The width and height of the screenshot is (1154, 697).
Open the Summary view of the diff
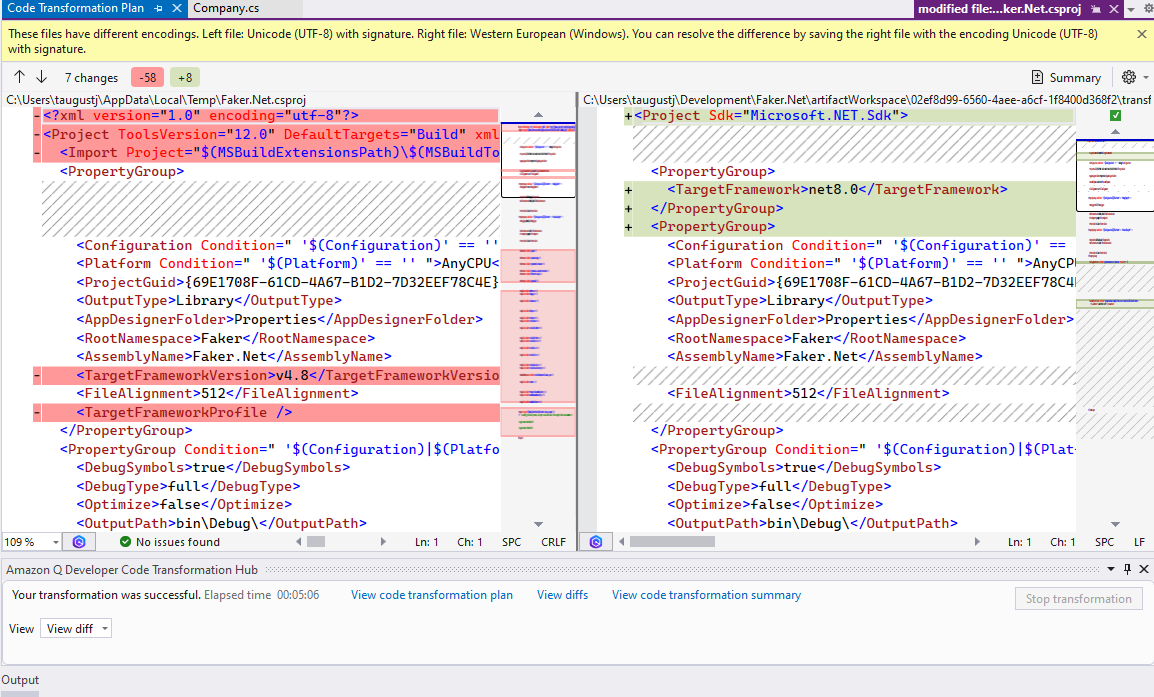click(x=1066, y=77)
